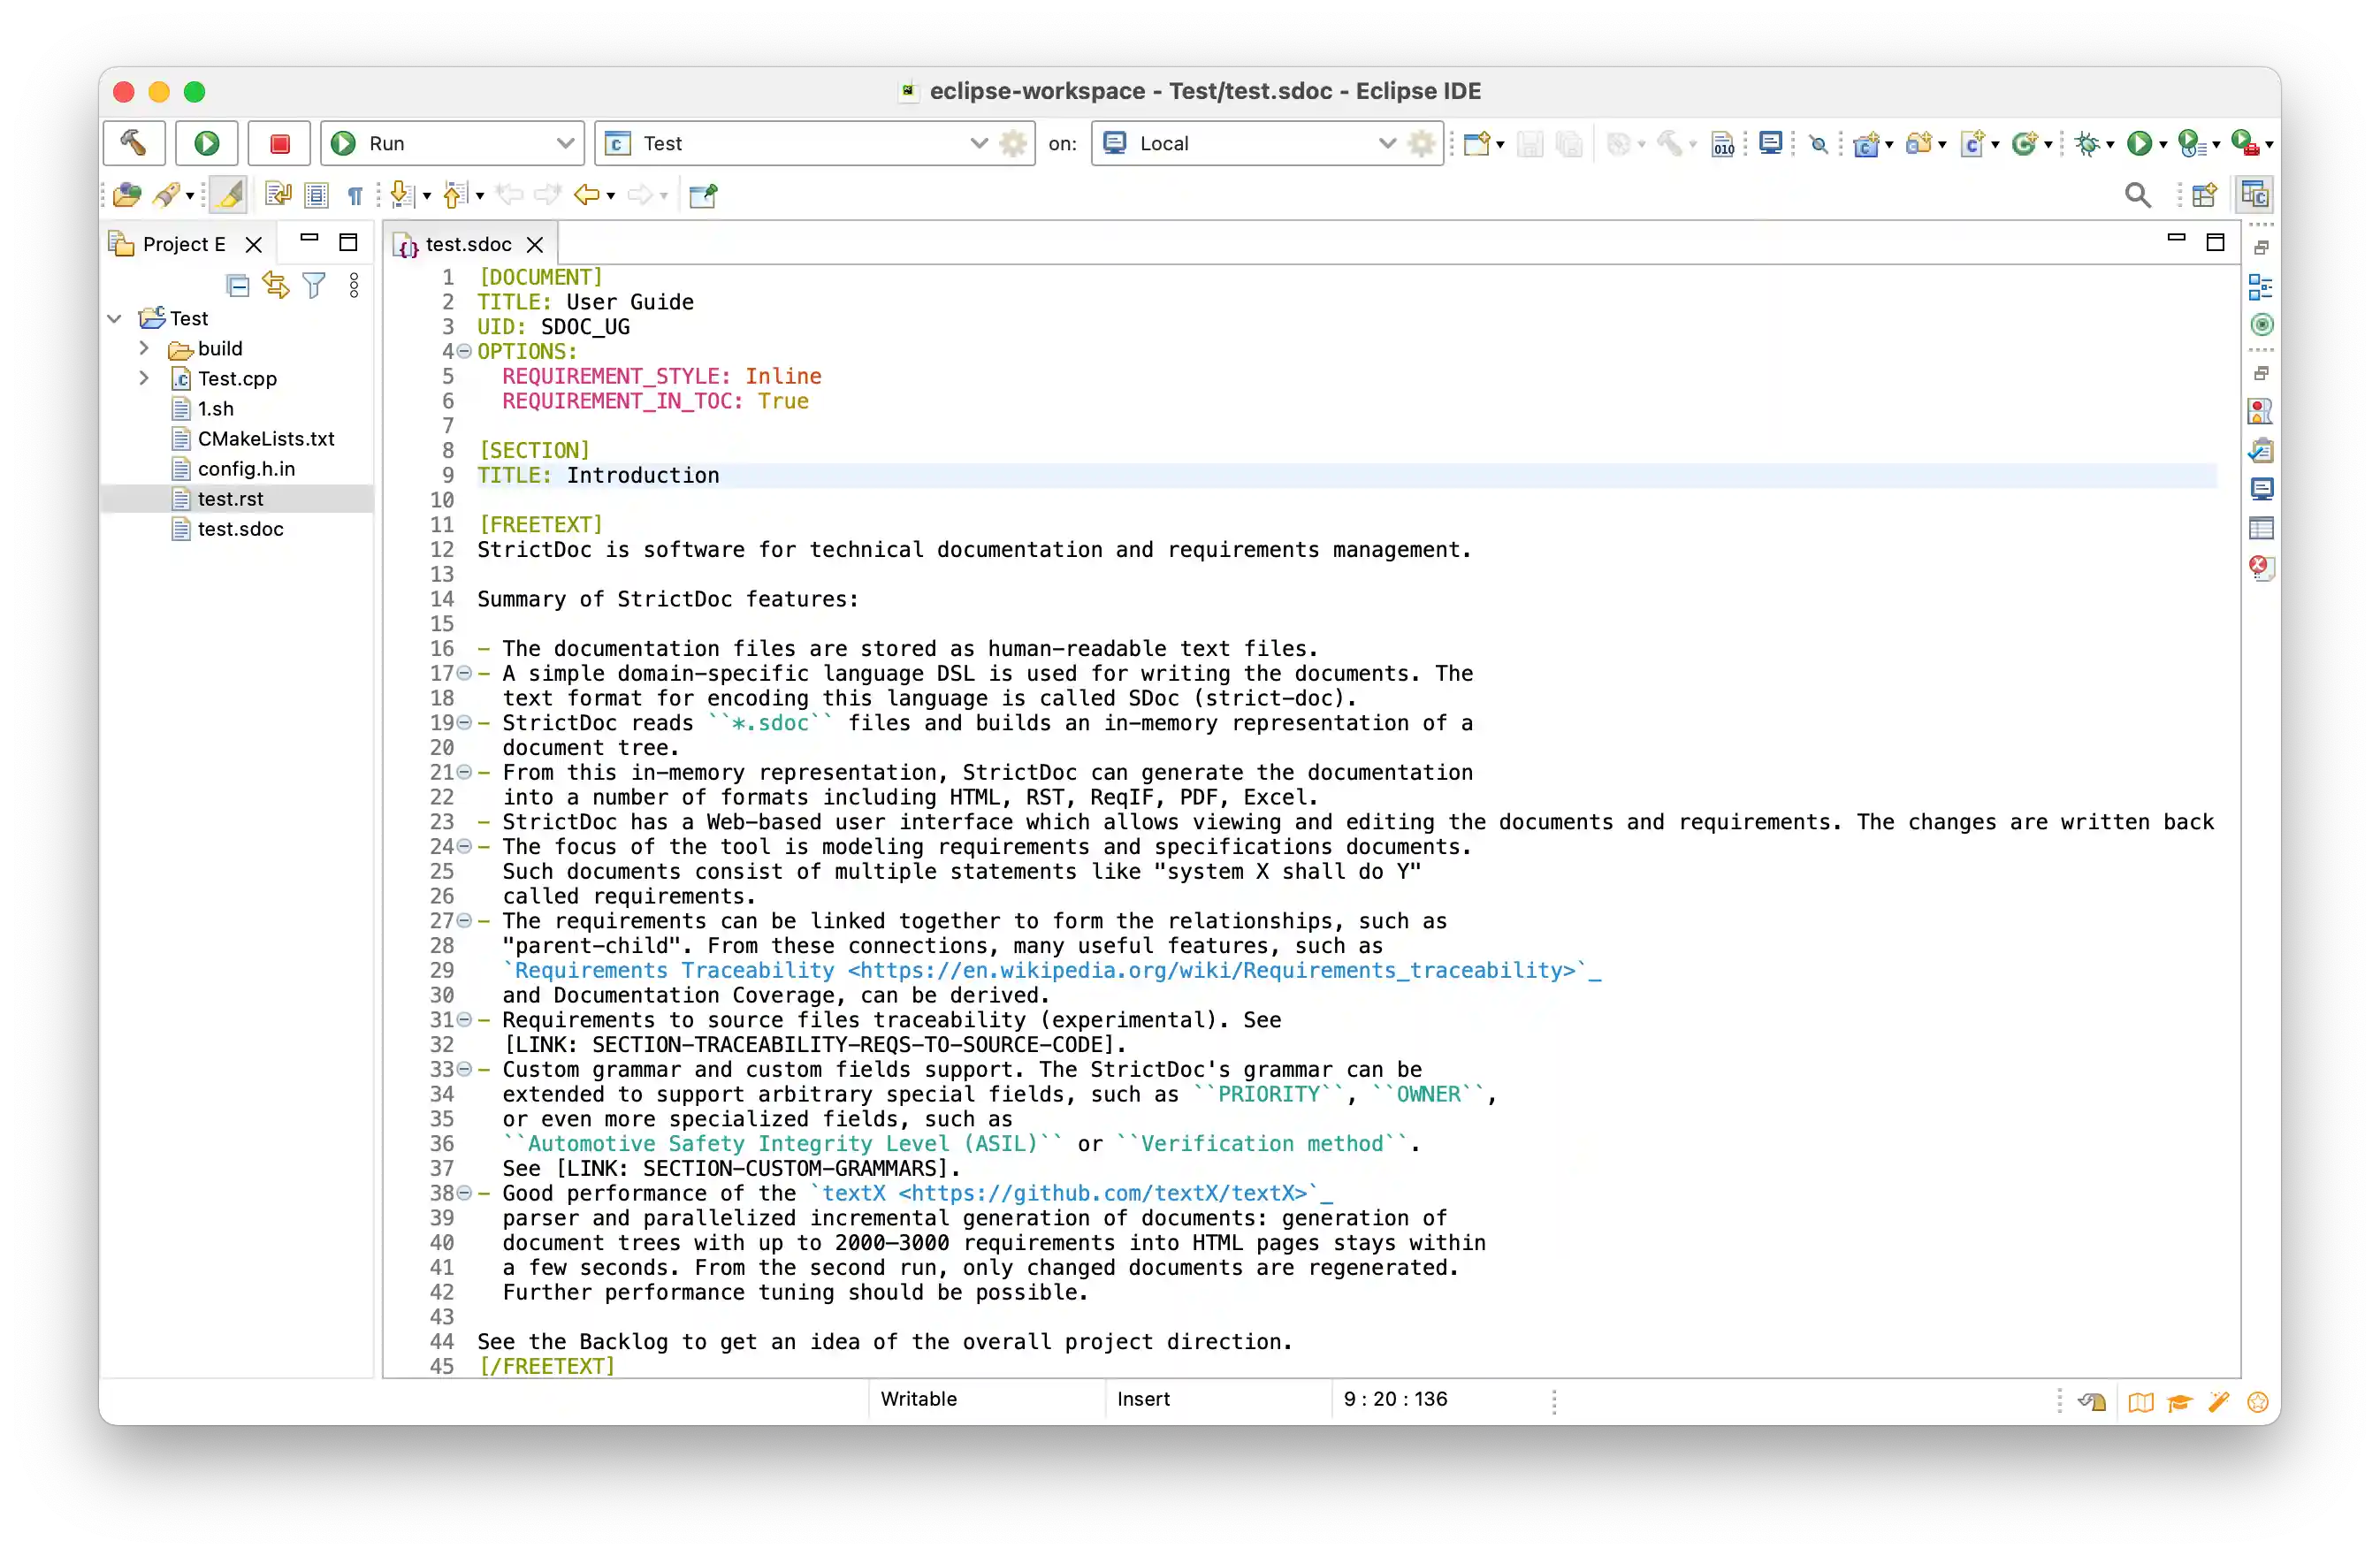This screenshot has width=2380, height=1556.
Task: Click the hammer Build button
Action: pyautogui.click(x=133, y=143)
